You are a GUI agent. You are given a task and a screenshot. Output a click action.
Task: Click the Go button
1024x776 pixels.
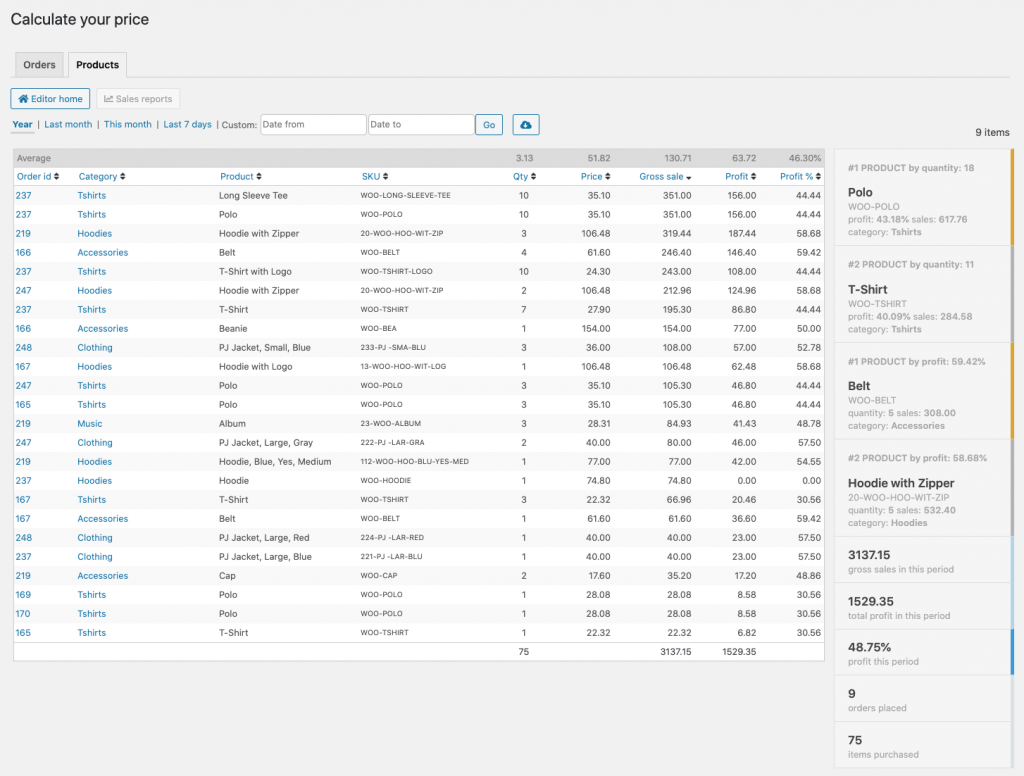(489, 125)
